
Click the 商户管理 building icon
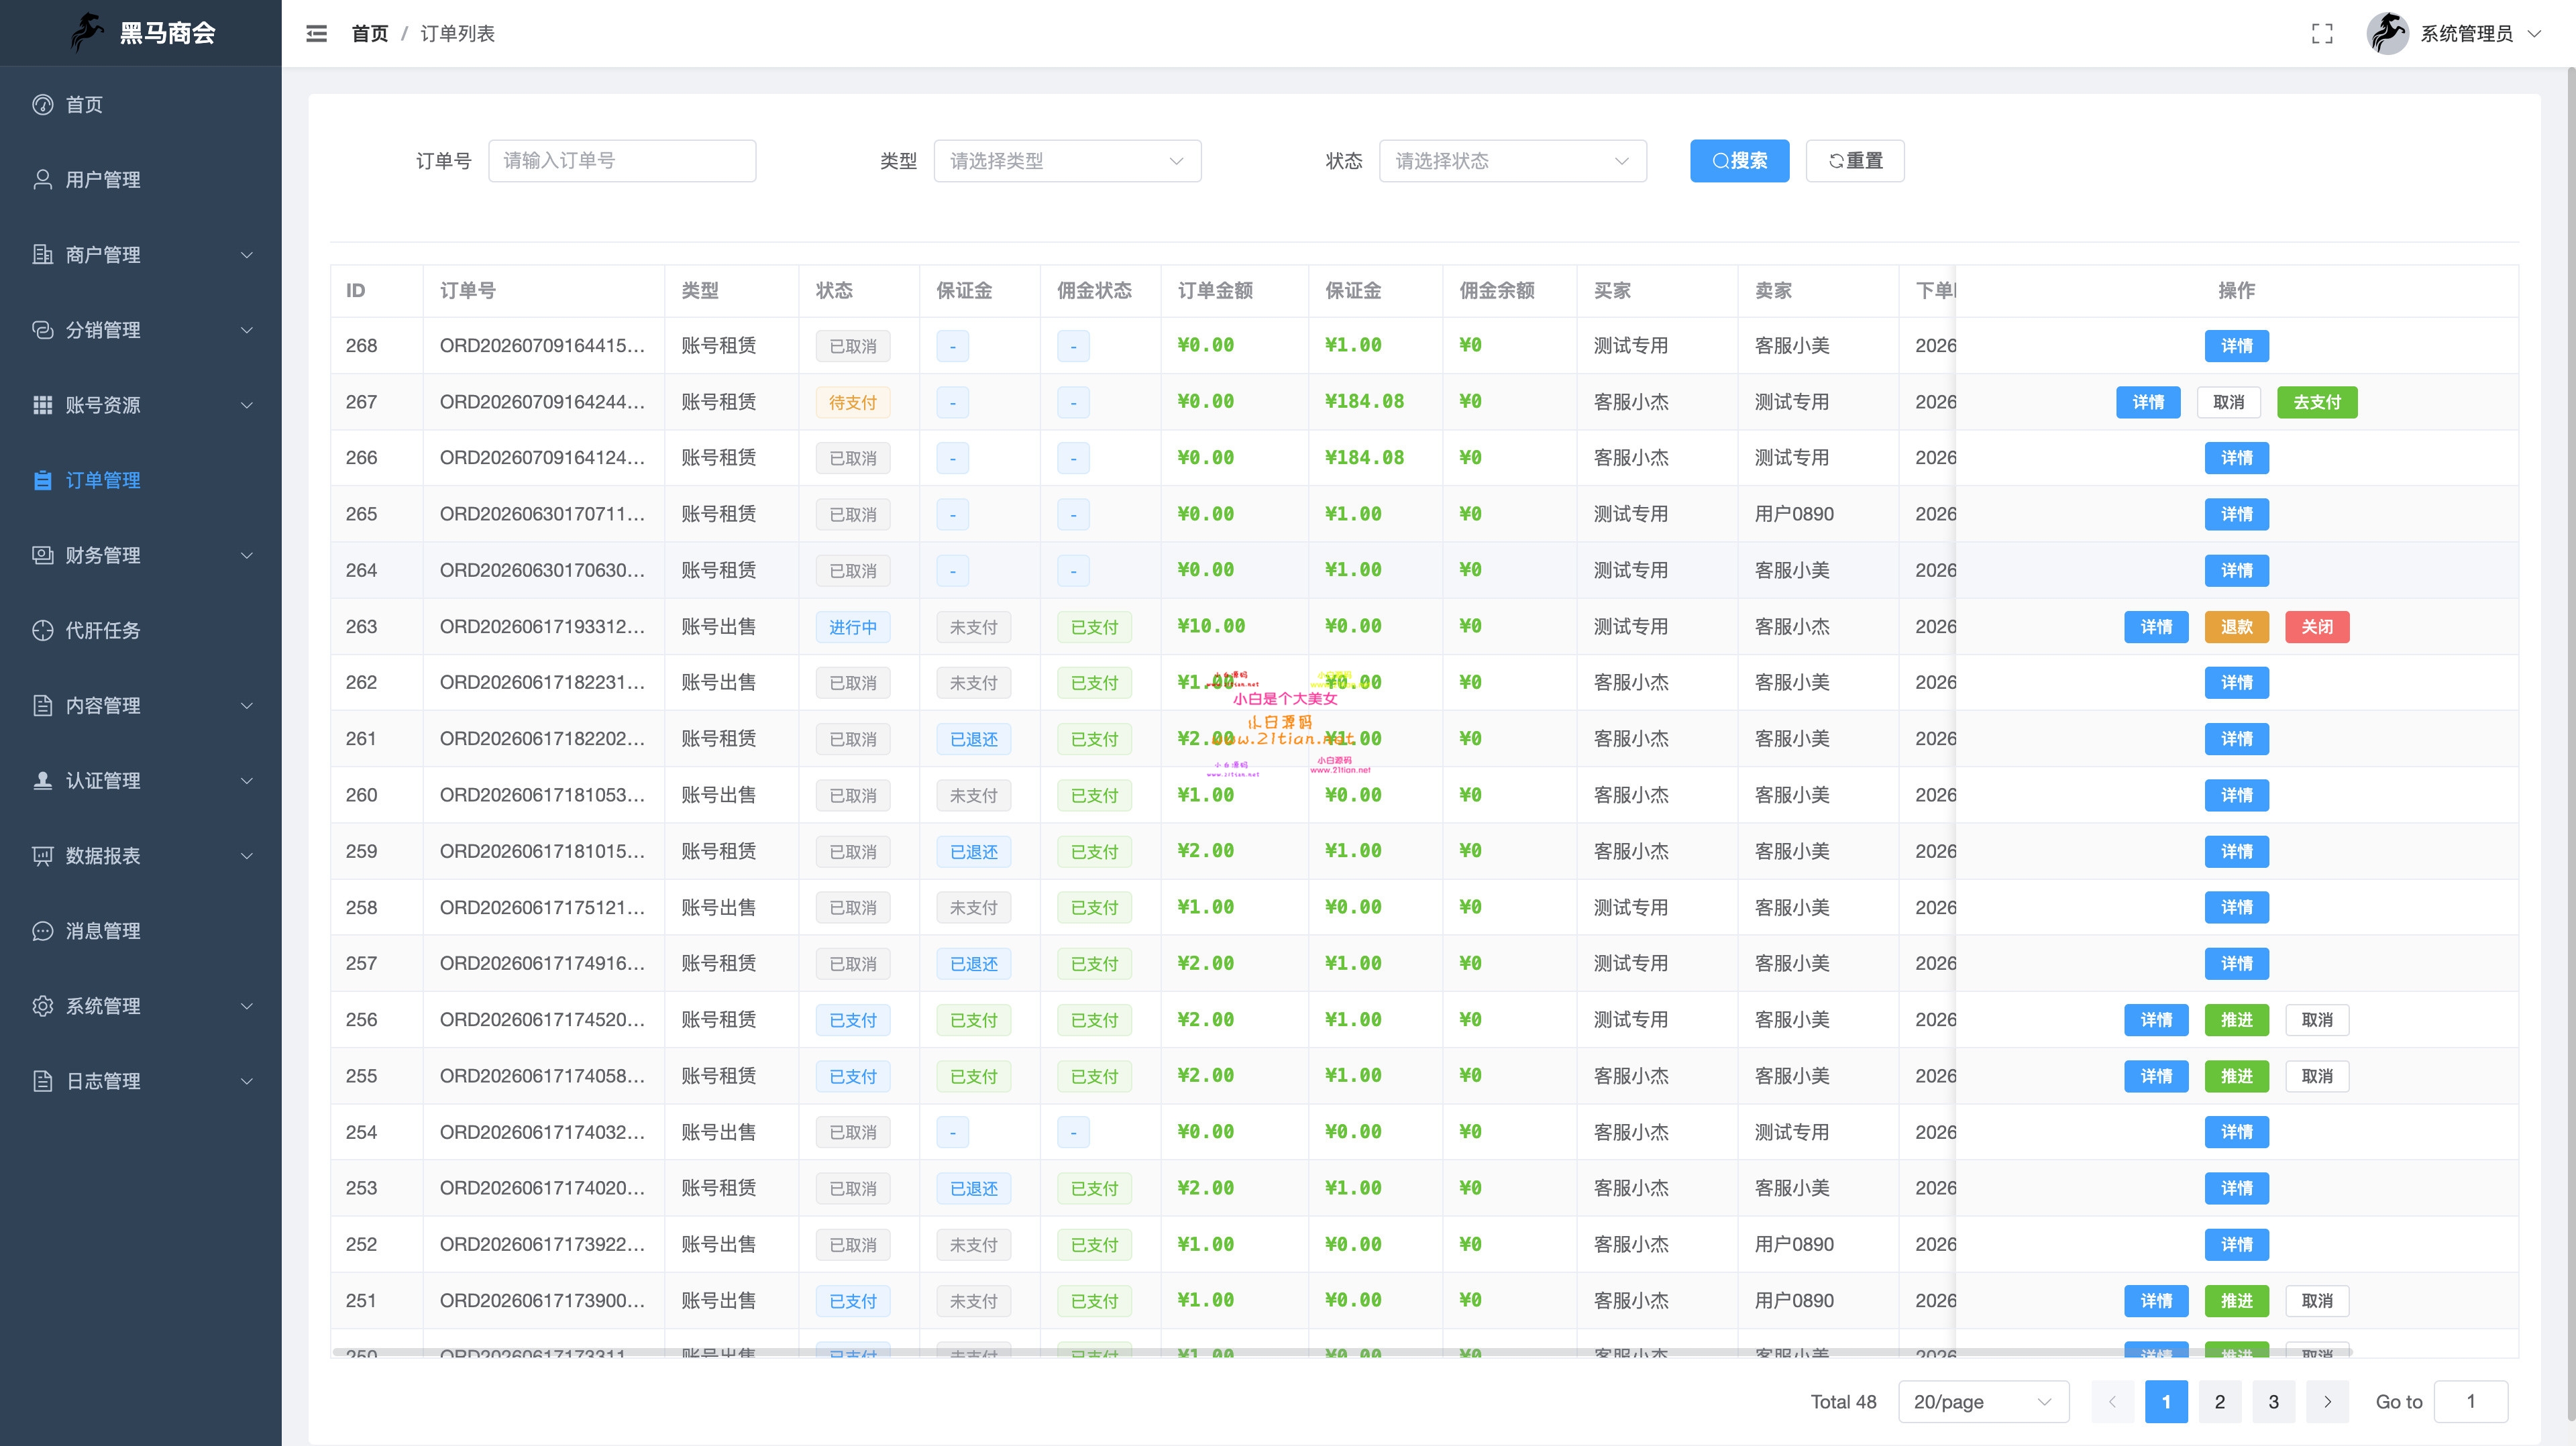coord(42,254)
